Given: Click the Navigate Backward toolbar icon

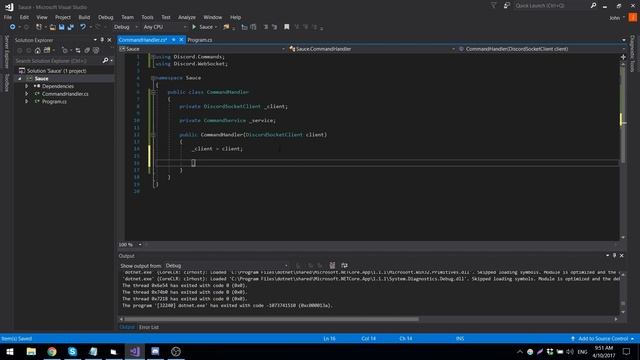Looking at the screenshot, I should click(12, 27).
